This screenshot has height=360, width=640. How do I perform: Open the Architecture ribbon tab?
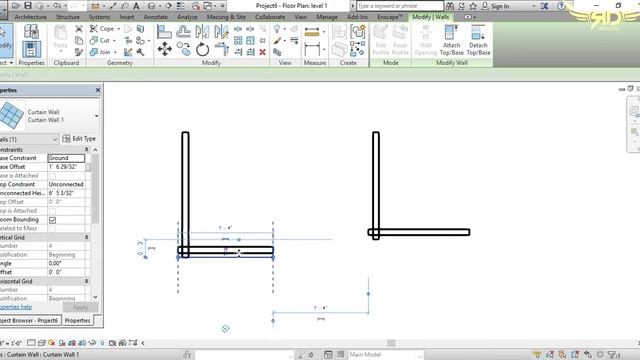(31, 17)
